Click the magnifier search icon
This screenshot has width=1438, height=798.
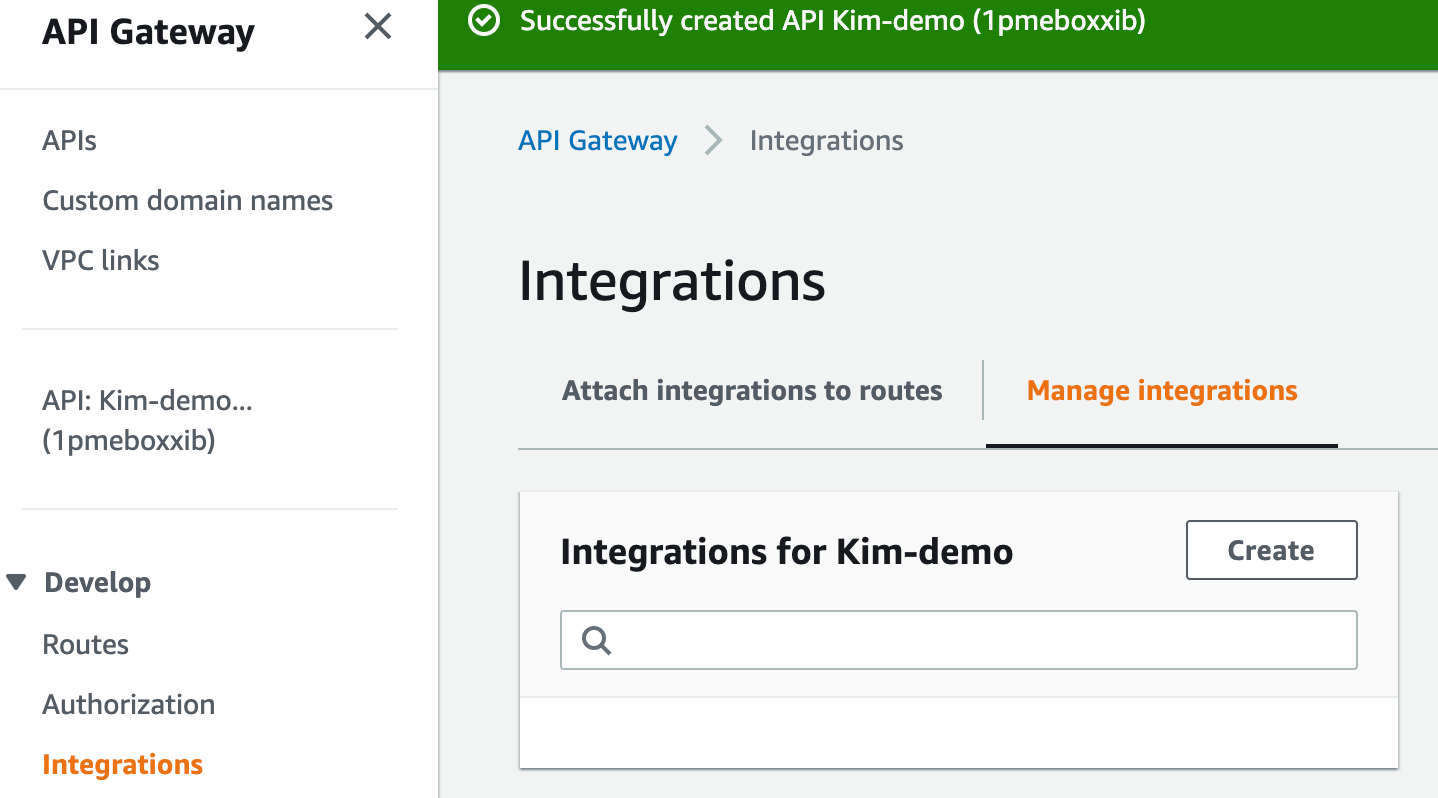596,640
